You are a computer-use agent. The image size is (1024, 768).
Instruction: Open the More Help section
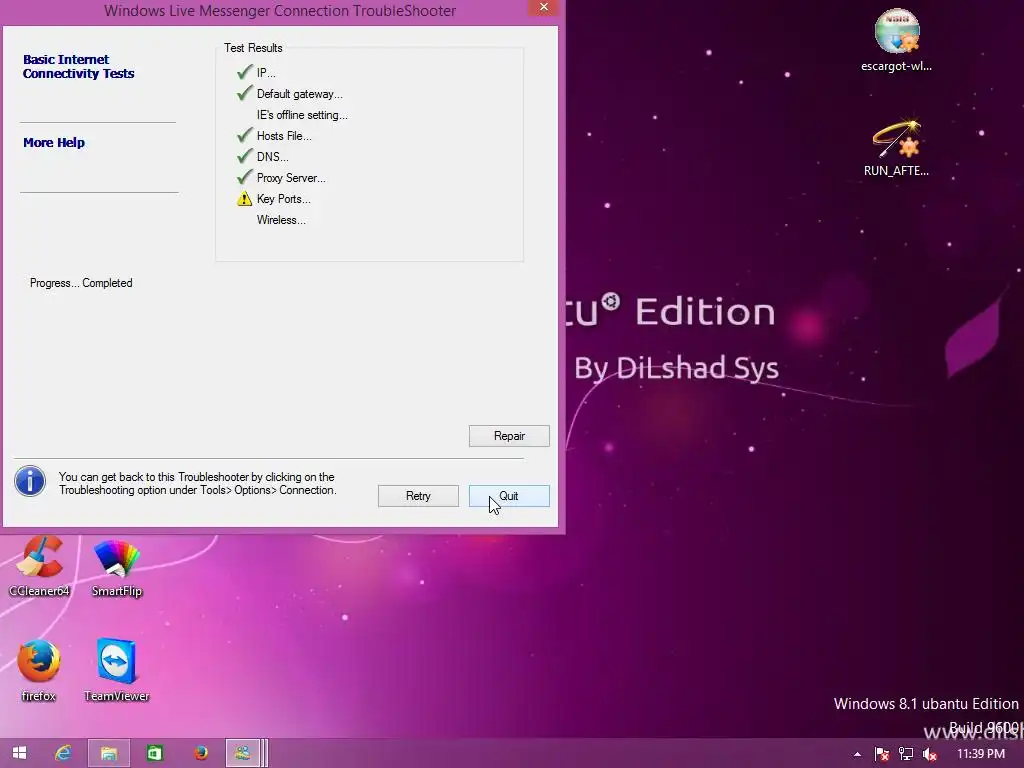pyautogui.click(x=54, y=142)
